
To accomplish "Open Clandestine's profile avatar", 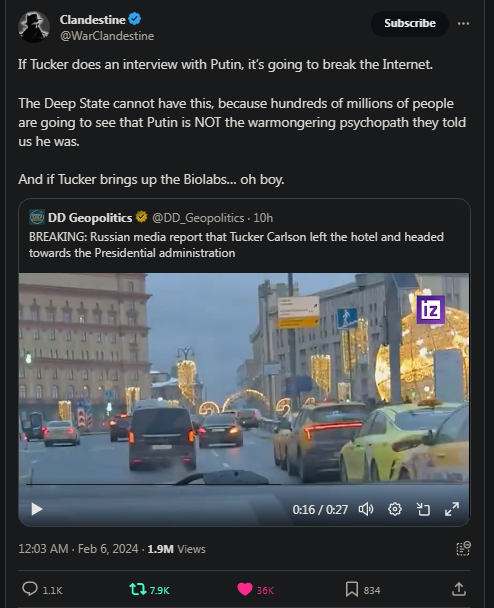I will 34,27.
